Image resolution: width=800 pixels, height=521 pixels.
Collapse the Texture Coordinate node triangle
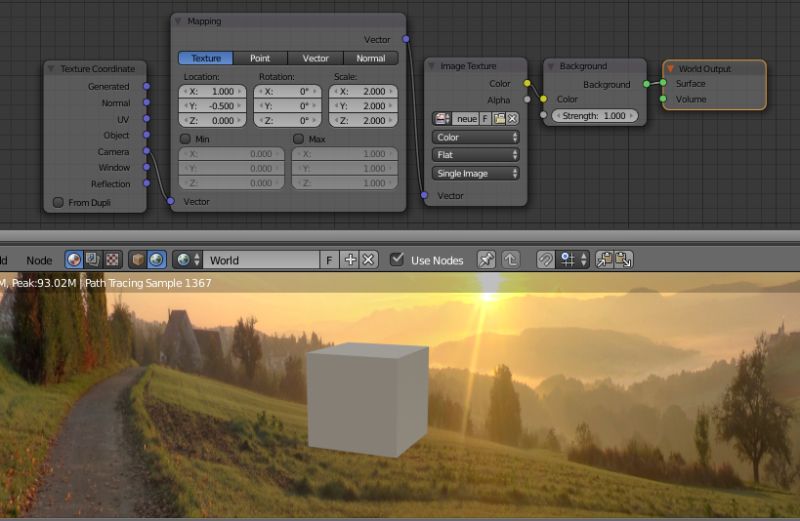click(51, 68)
